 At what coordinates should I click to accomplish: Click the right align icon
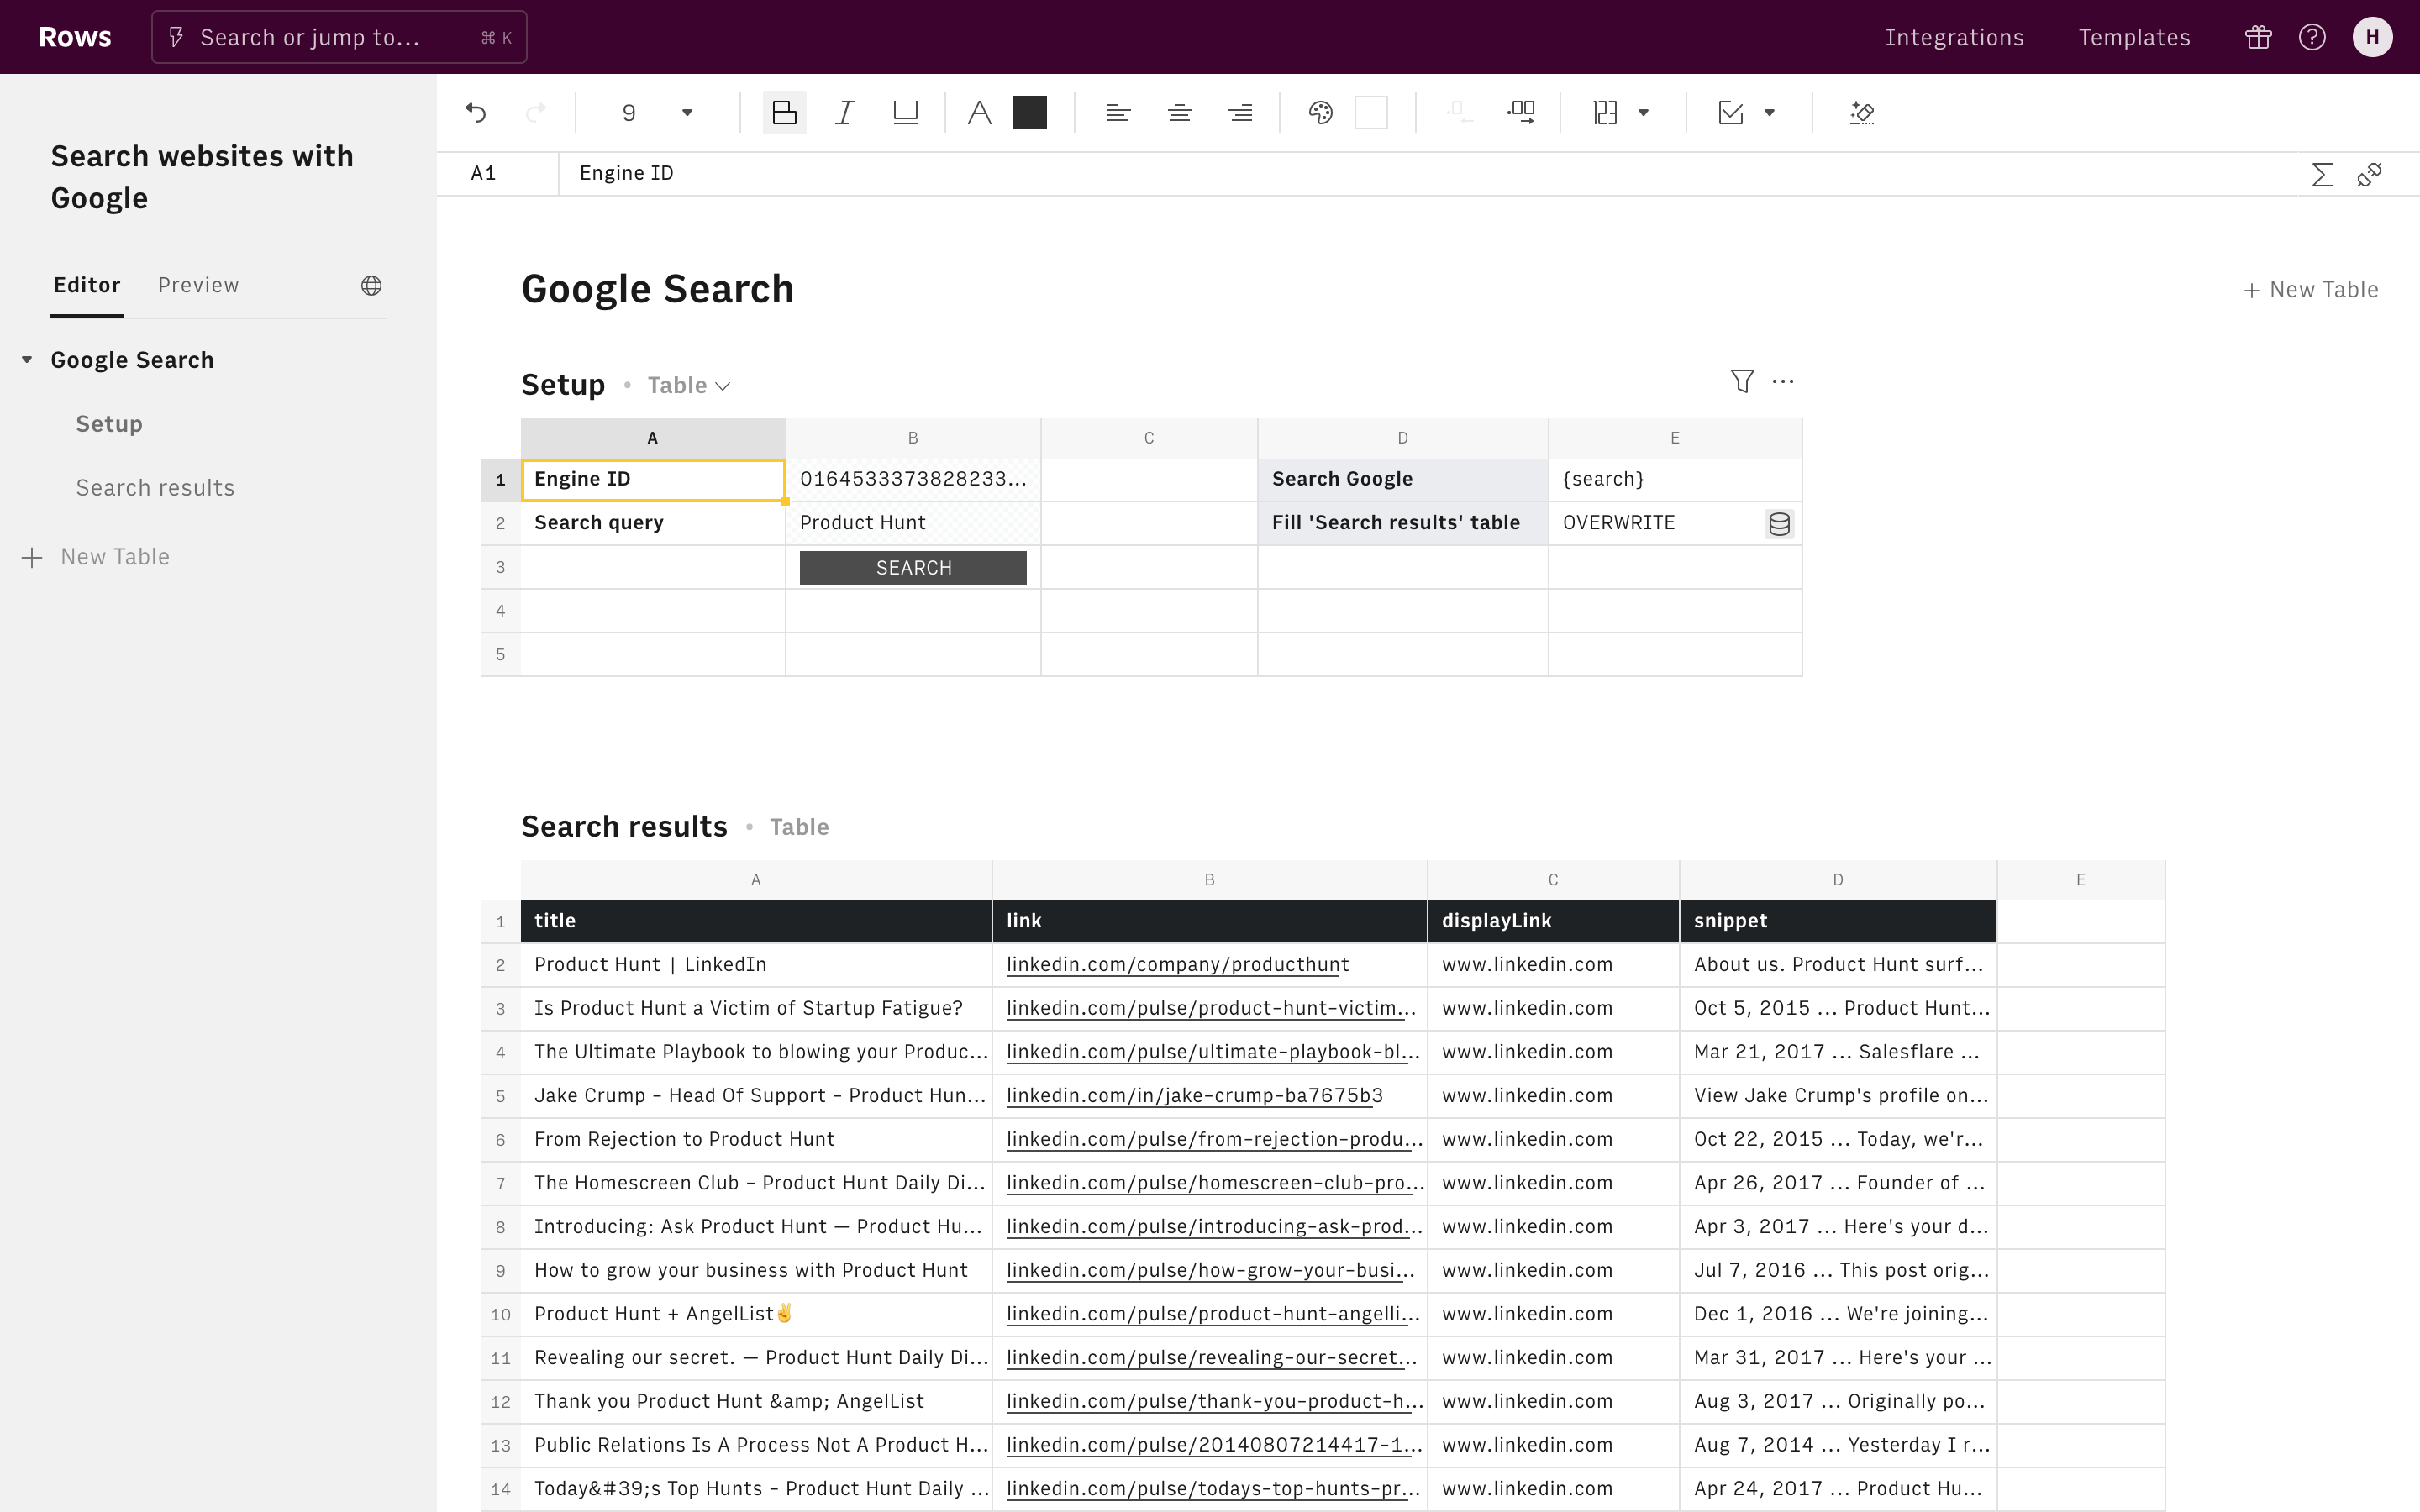tap(1240, 113)
